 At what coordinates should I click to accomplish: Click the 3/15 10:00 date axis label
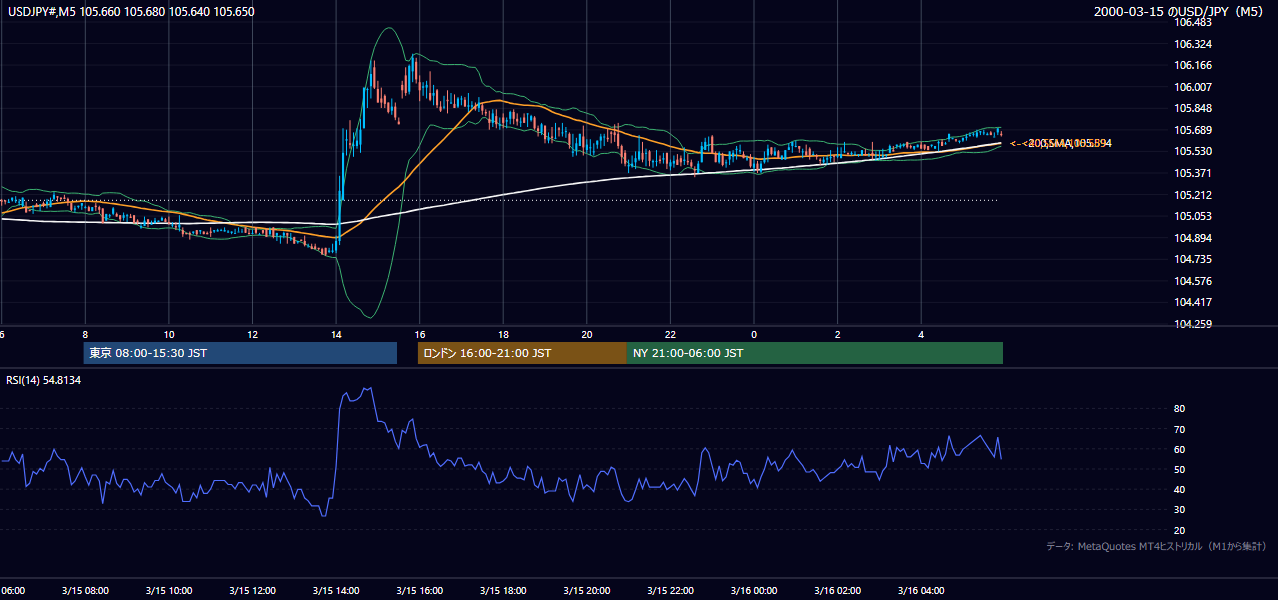coord(168,591)
